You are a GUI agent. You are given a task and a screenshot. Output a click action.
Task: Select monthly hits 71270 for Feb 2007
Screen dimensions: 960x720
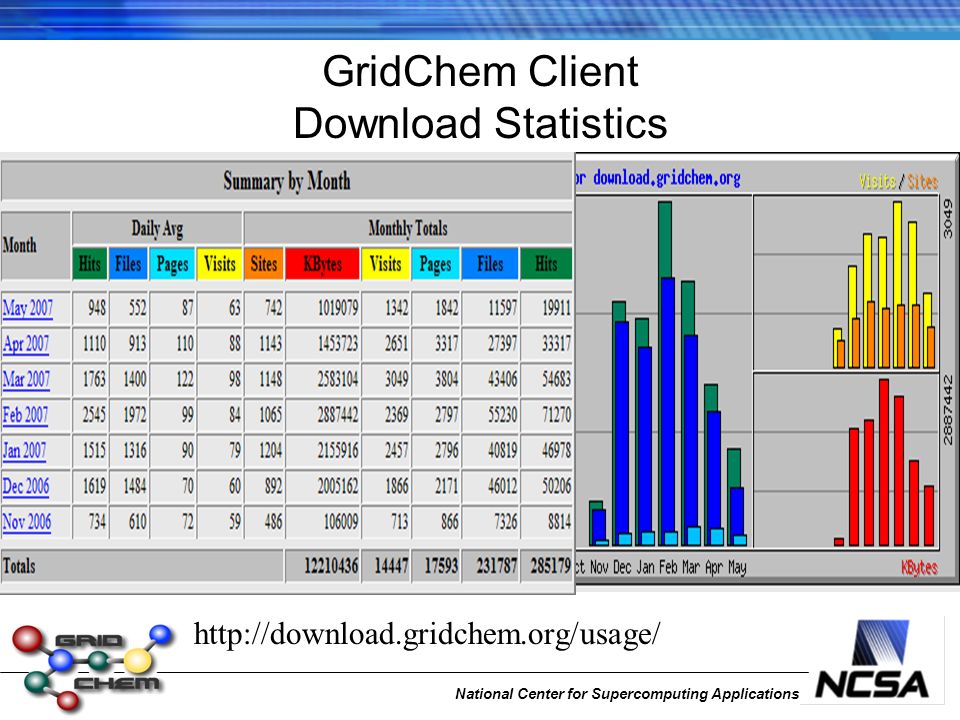556,414
